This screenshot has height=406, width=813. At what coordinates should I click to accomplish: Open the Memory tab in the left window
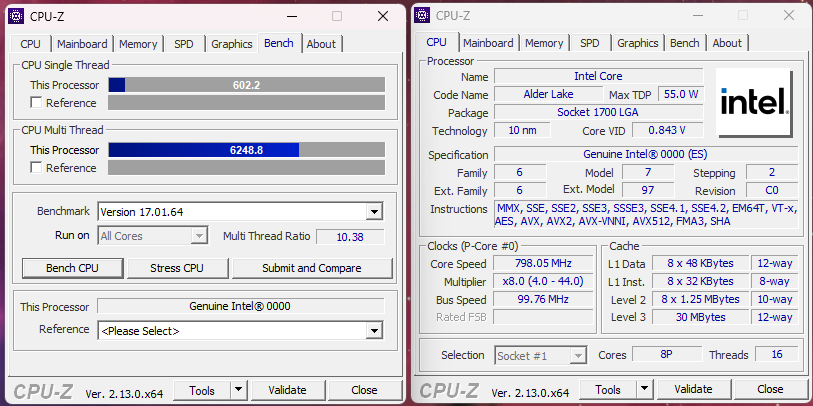pos(138,44)
